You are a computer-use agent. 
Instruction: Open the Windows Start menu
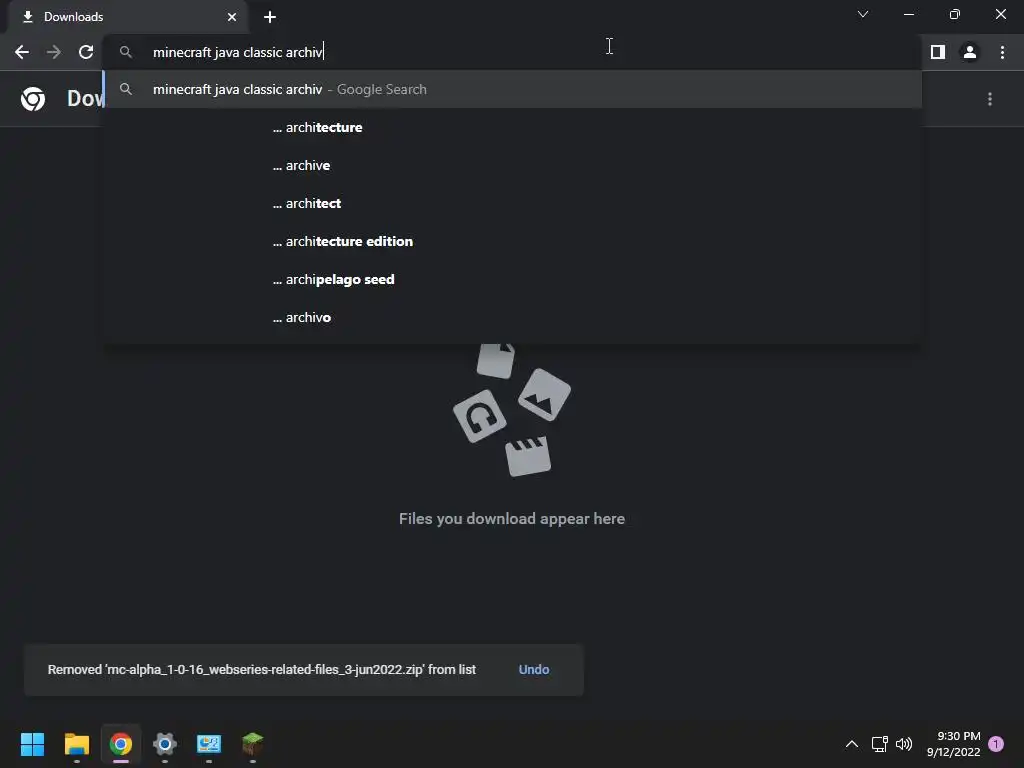[x=32, y=744]
